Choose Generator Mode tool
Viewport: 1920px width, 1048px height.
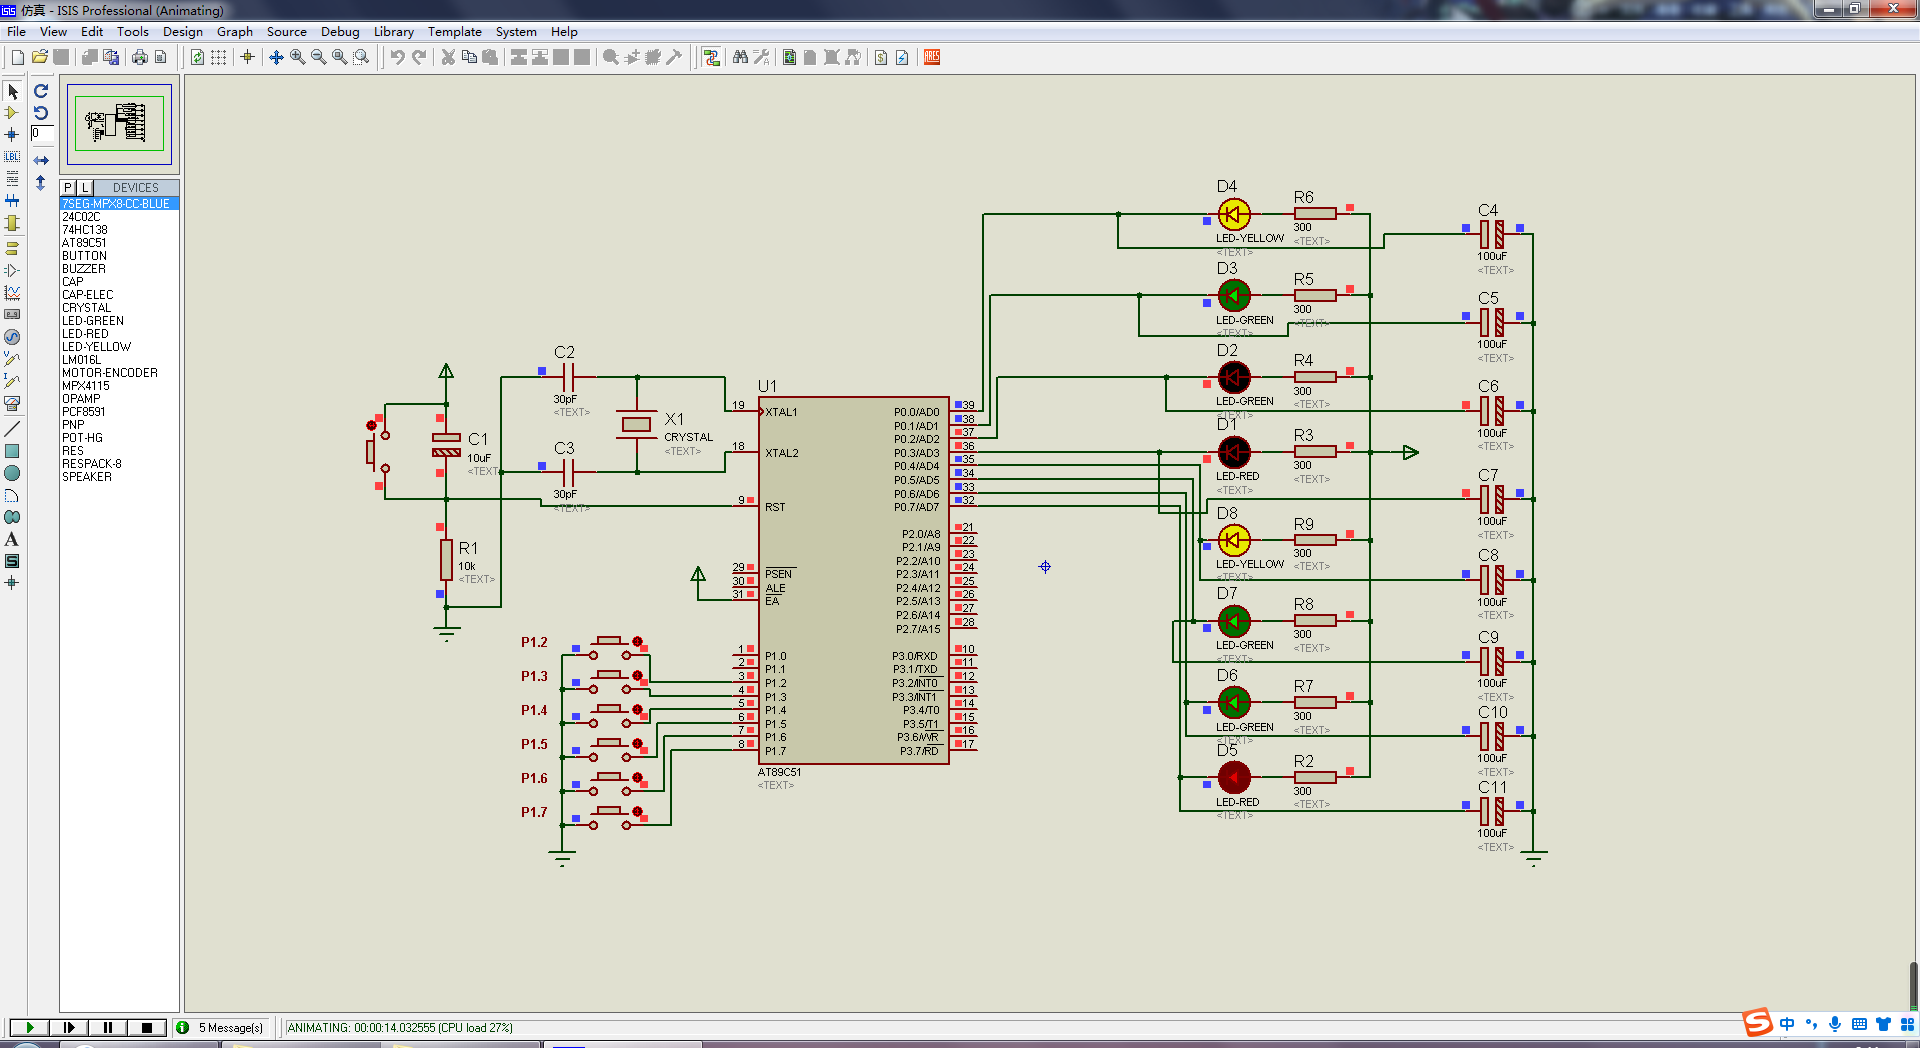click(12, 337)
